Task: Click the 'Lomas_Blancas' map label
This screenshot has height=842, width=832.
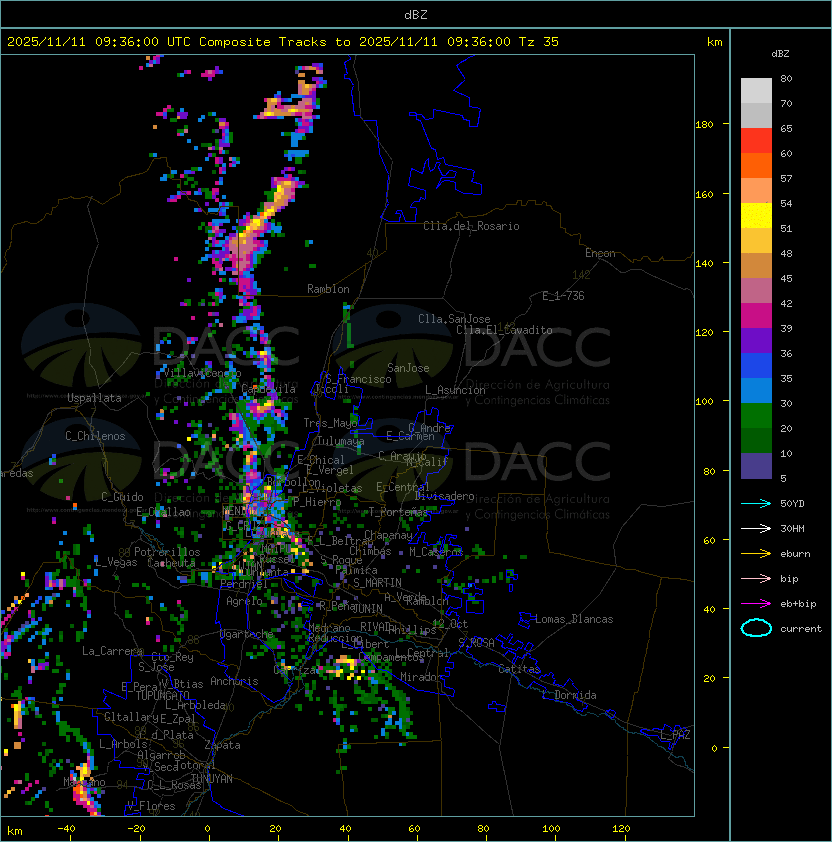Action: click(x=574, y=619)
